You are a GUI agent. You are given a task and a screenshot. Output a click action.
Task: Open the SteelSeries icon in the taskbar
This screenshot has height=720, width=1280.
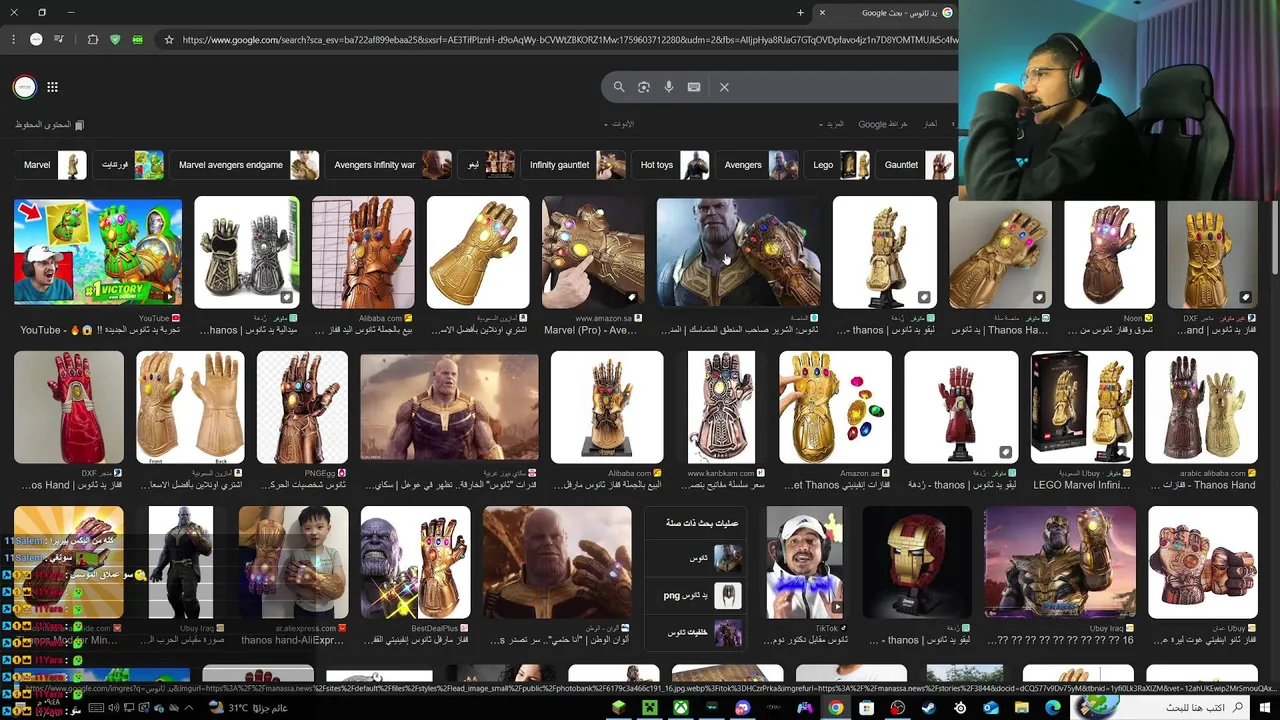click(x=960, y=708)
